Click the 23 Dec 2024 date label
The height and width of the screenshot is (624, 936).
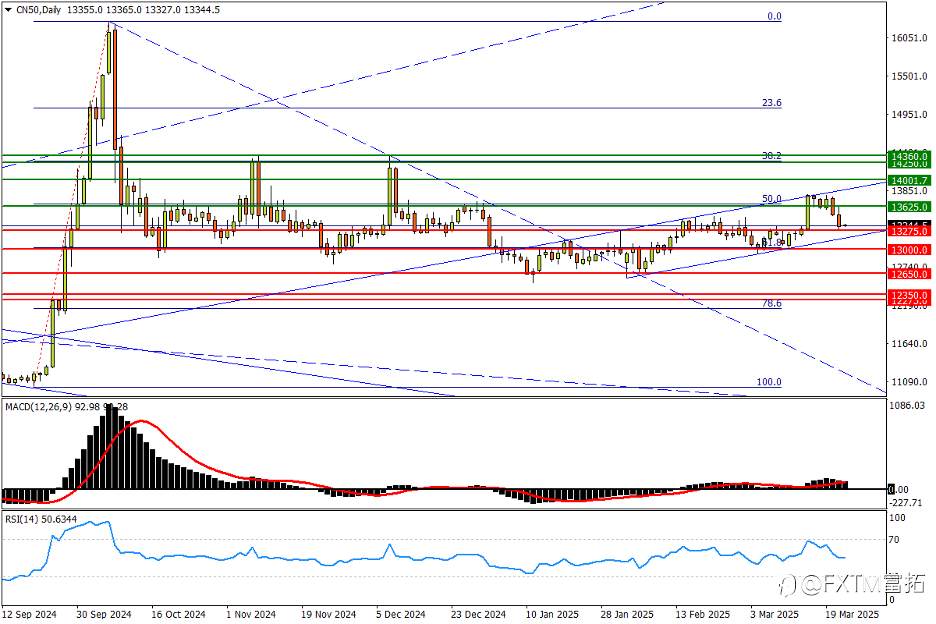pos(478,614)
